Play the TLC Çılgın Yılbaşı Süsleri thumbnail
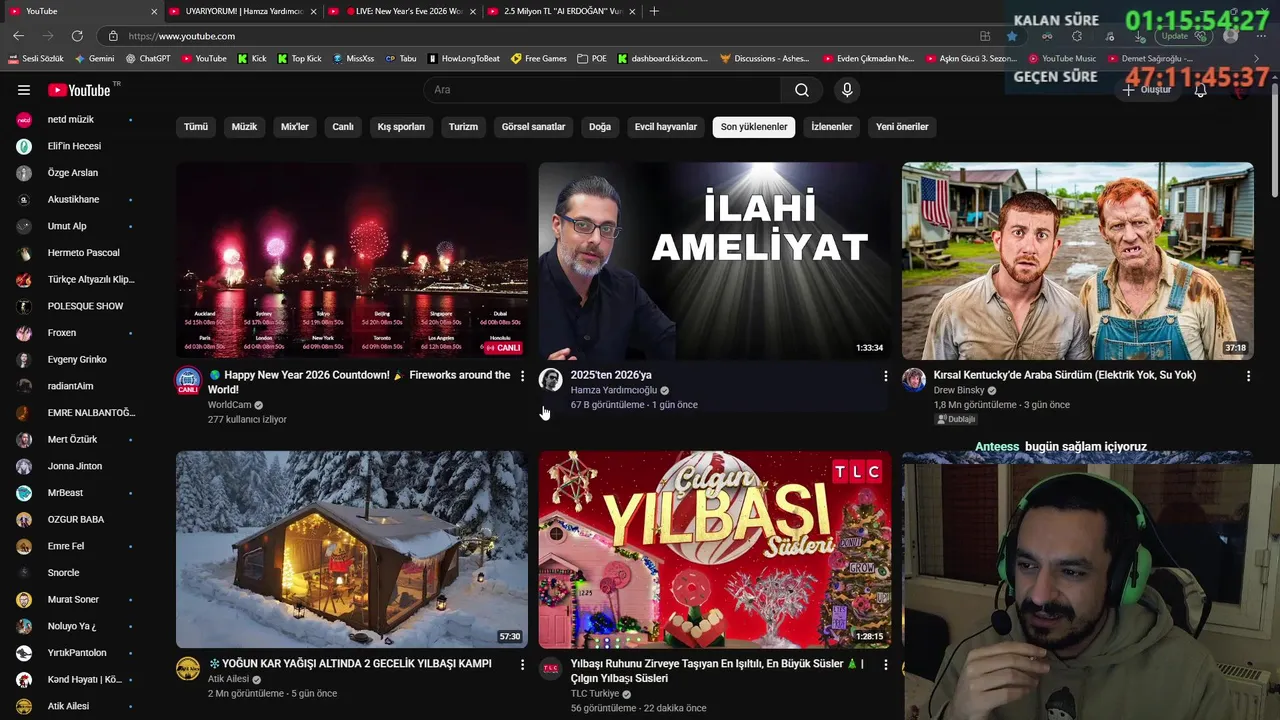The image size is (1280, 720). point(715,549)
